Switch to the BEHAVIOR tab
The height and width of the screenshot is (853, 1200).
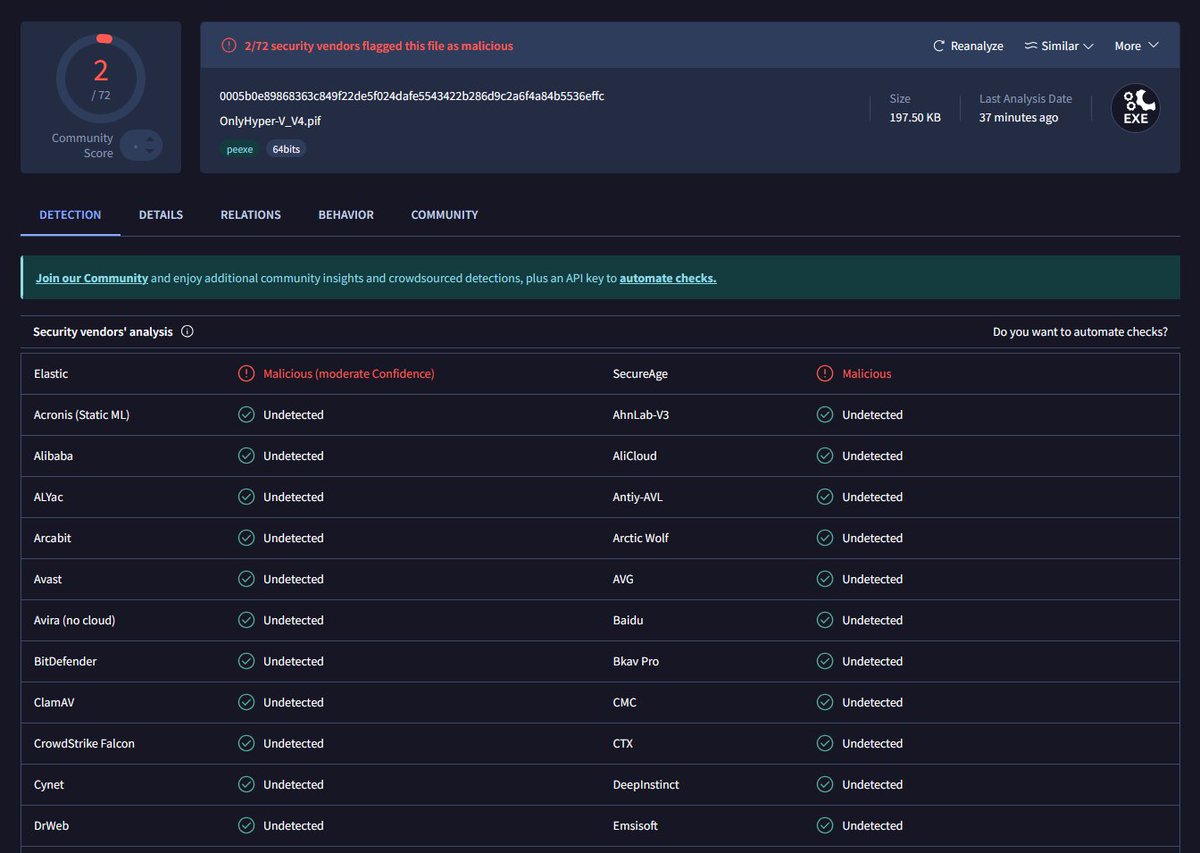click(346, 215)
